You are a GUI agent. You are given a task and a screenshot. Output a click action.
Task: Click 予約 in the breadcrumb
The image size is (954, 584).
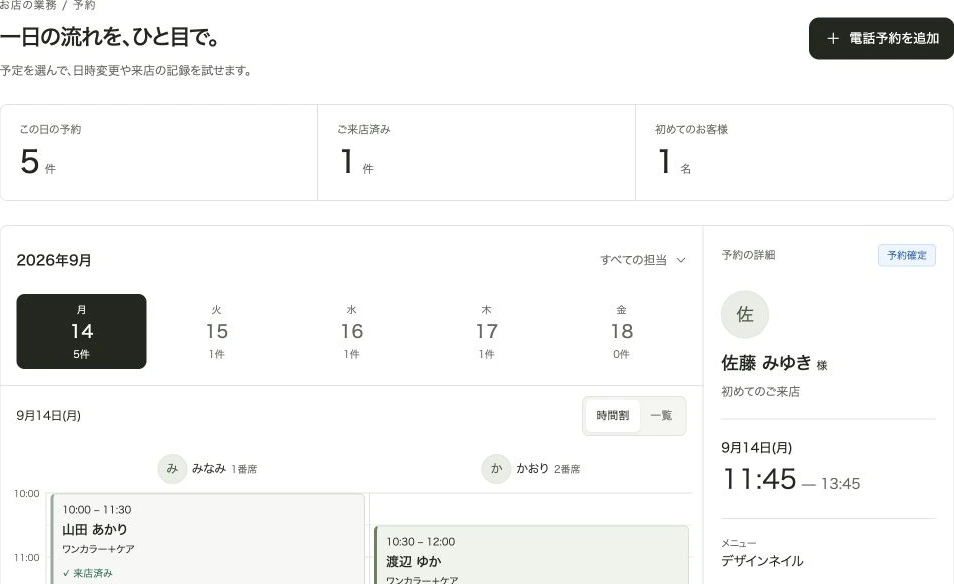pyautogui.click(x=84, y=5)
